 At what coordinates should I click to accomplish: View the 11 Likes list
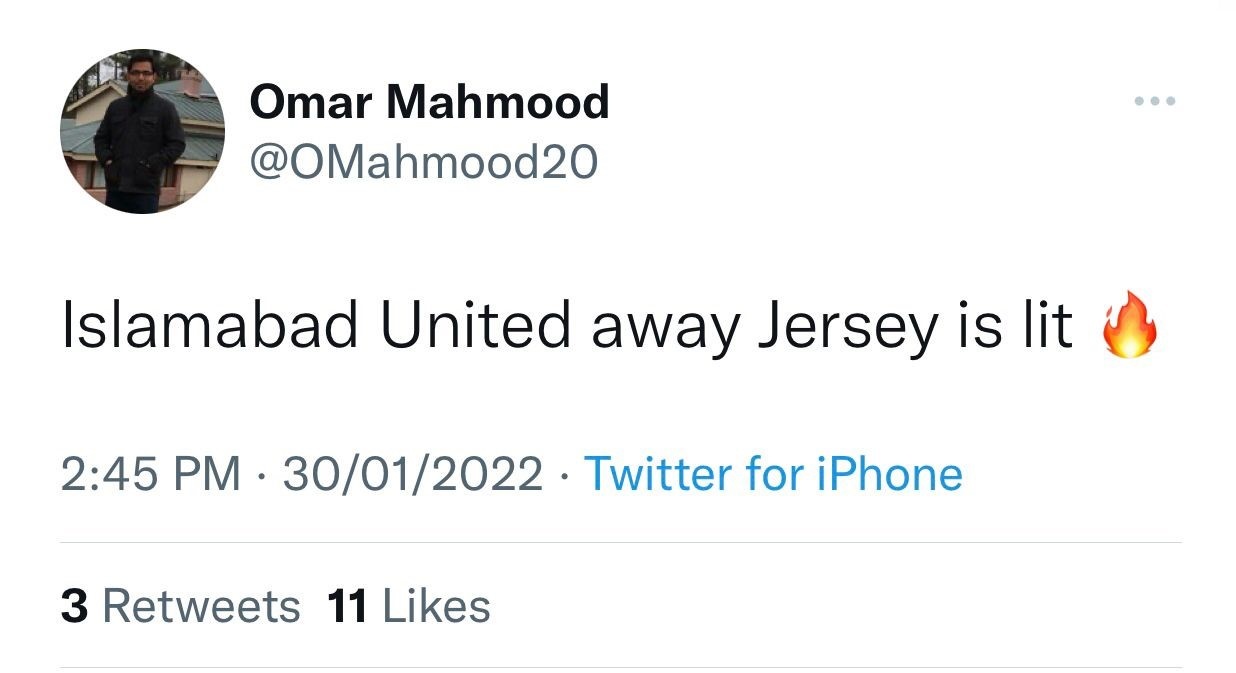[409, 606]
